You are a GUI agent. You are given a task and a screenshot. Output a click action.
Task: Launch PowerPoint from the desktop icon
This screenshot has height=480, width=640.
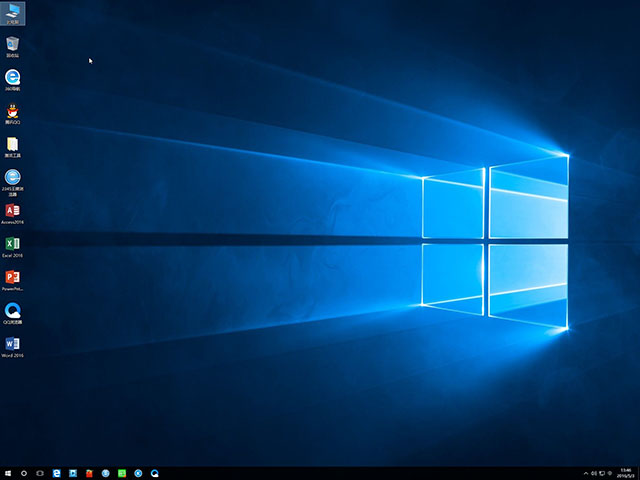(13, 278)
